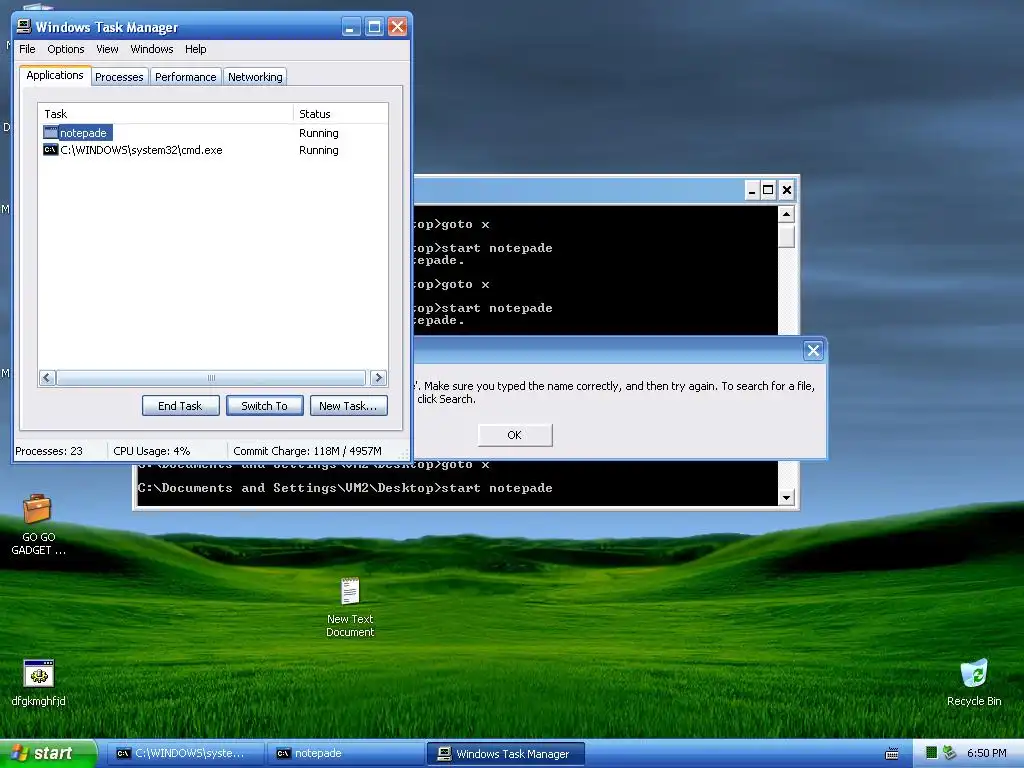1024x768 pixels.
Task: Select the New Text Document desktop icon
Action: click(x=350, y=607)
